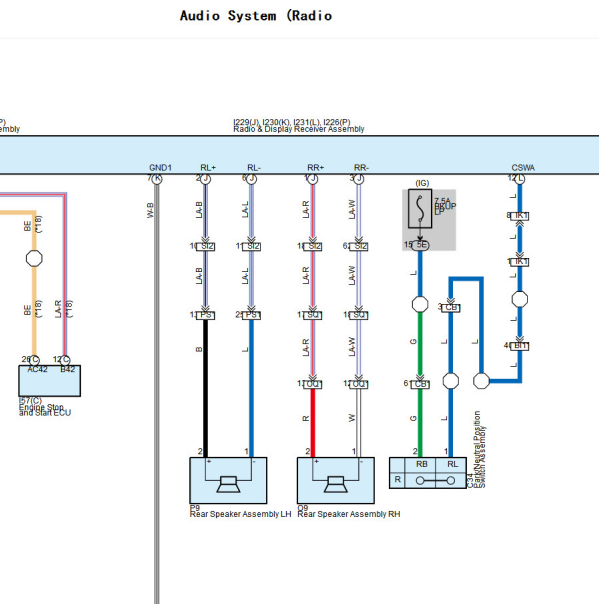This screenshot has height=604, width=599.
Task: Click the thick black B wire segment
Action: pyautogui.click(x=206, y=388)
